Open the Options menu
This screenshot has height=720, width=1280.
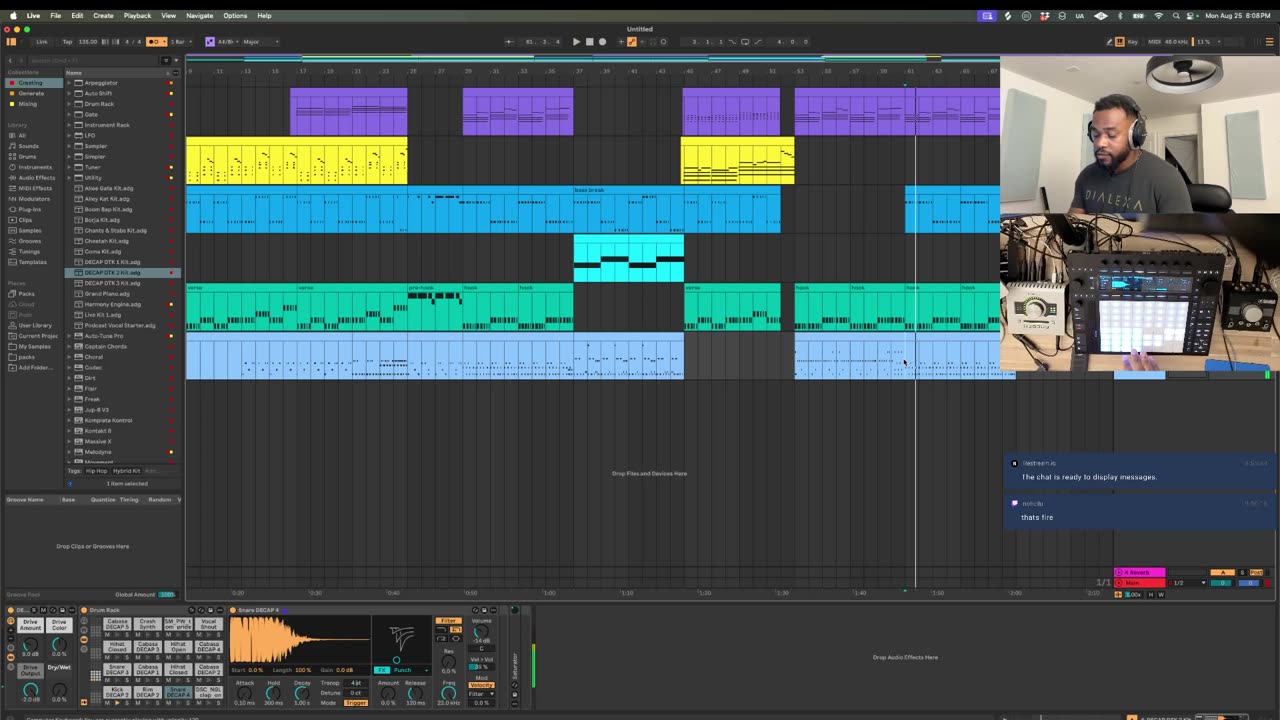click(x=235, y=16)
